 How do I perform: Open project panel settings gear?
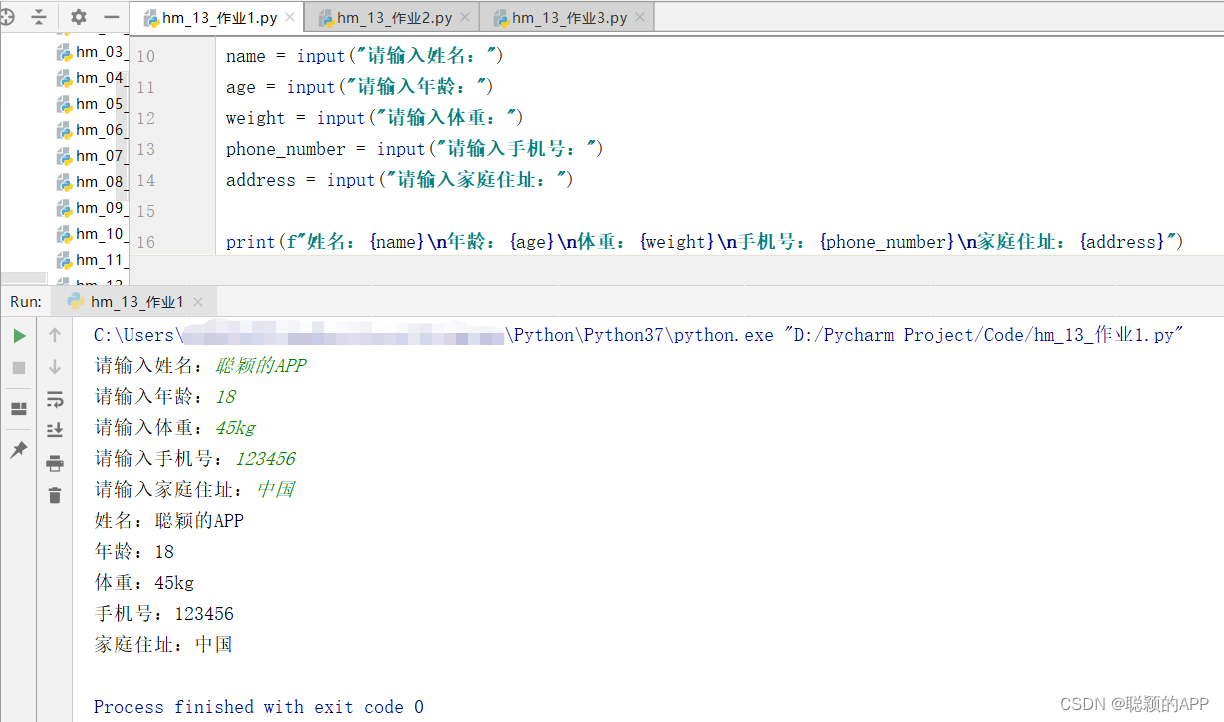coord(79,17)
